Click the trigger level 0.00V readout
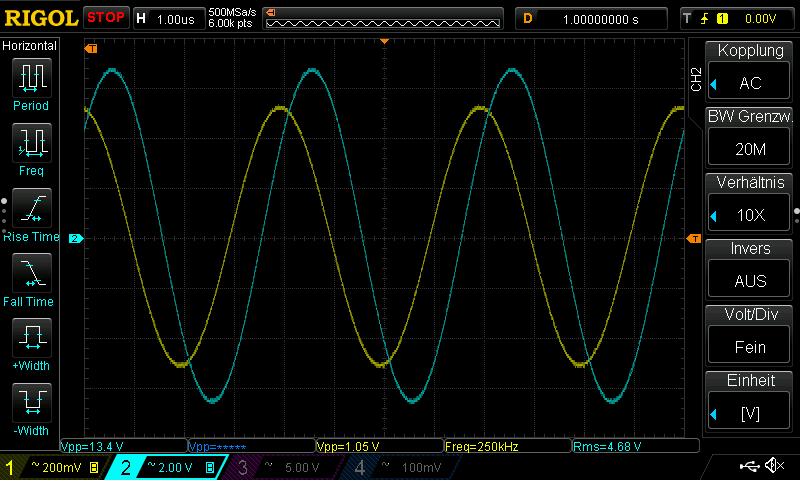Viewport: 800px width, 480px height. click(760, 19)
